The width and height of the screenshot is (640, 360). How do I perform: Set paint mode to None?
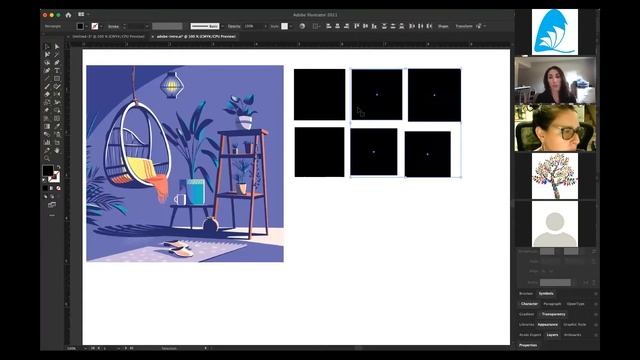click(59, 188)
